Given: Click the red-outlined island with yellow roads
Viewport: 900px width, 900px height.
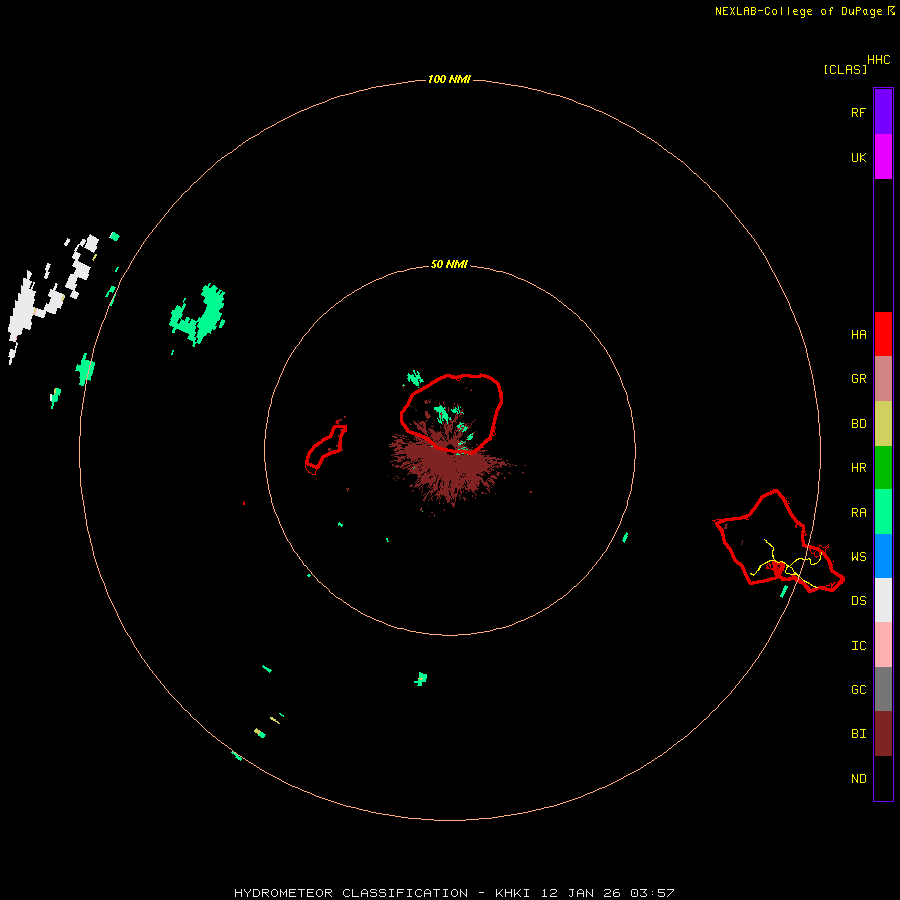Looking at the screenshot, I should tap(778, 542).
